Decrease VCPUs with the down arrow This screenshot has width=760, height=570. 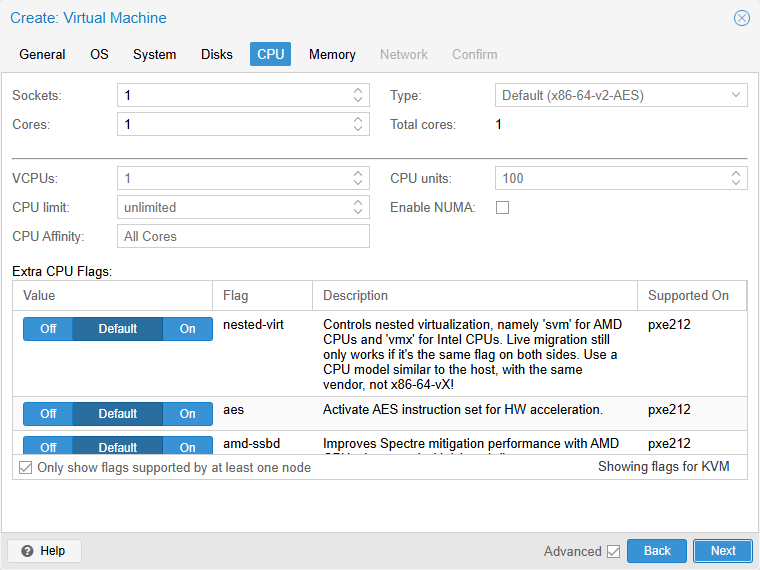point(358,183)
